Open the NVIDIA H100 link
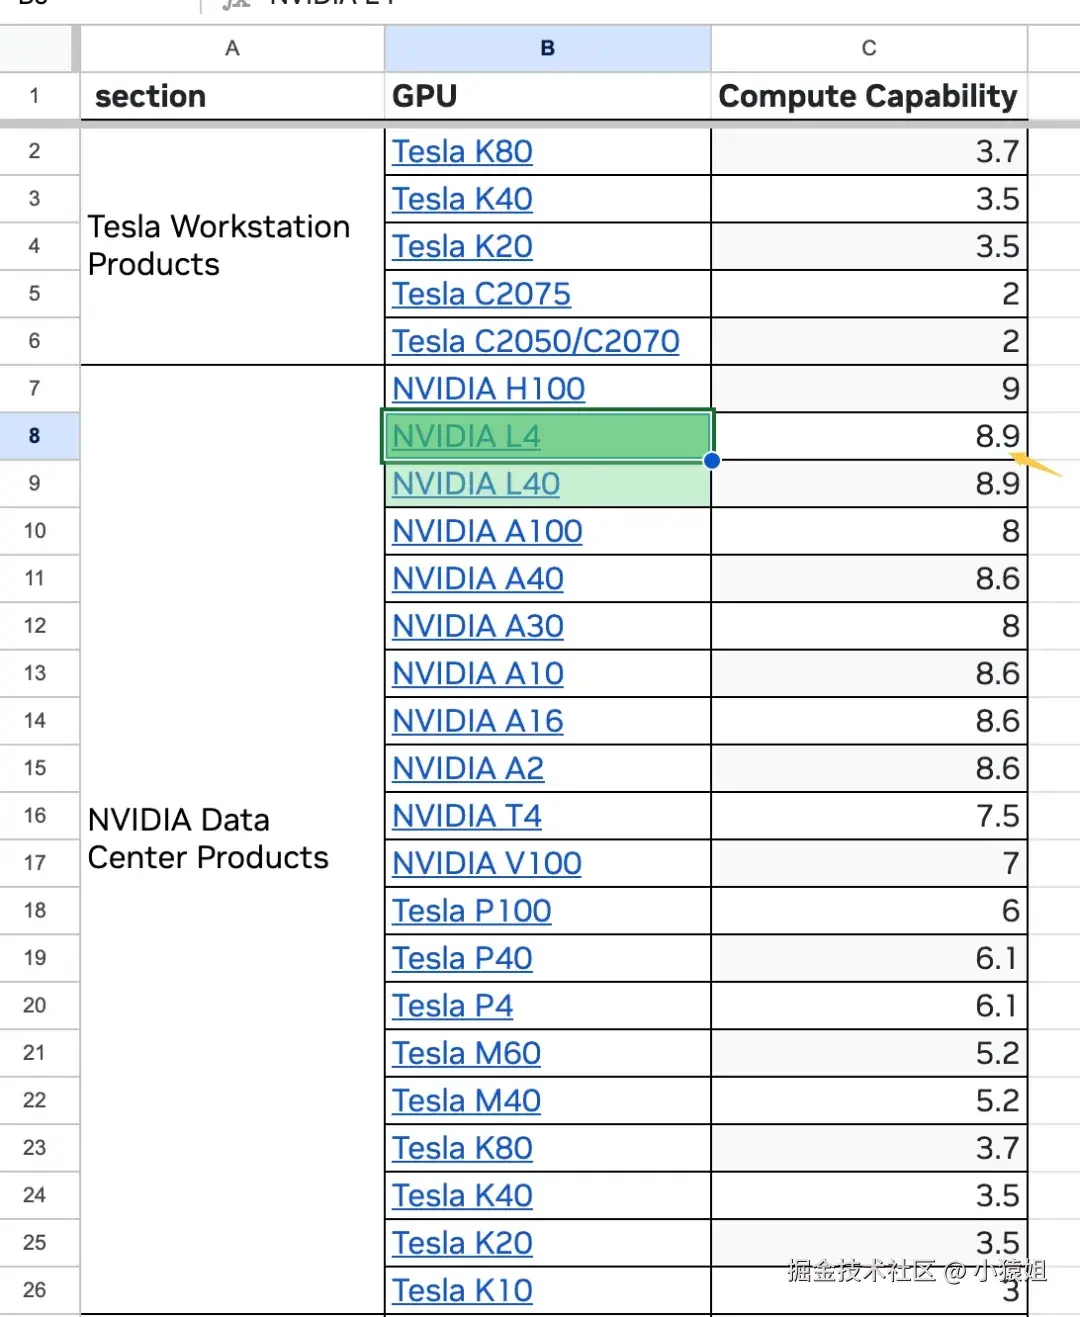Viewport: 1080px width, 1317px height. click(x=488, y=389)
